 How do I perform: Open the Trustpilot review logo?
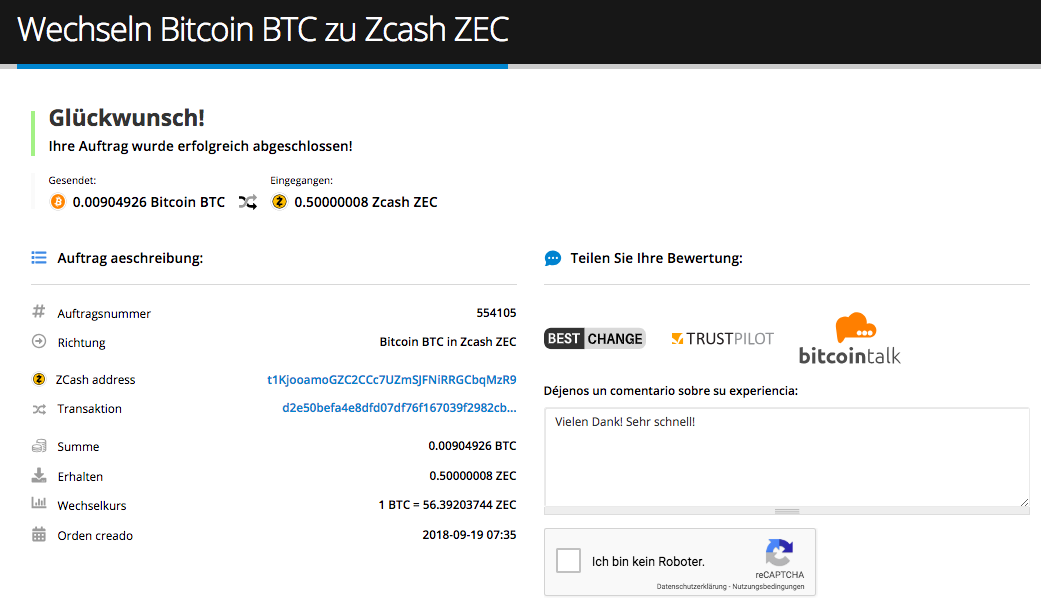722,339
